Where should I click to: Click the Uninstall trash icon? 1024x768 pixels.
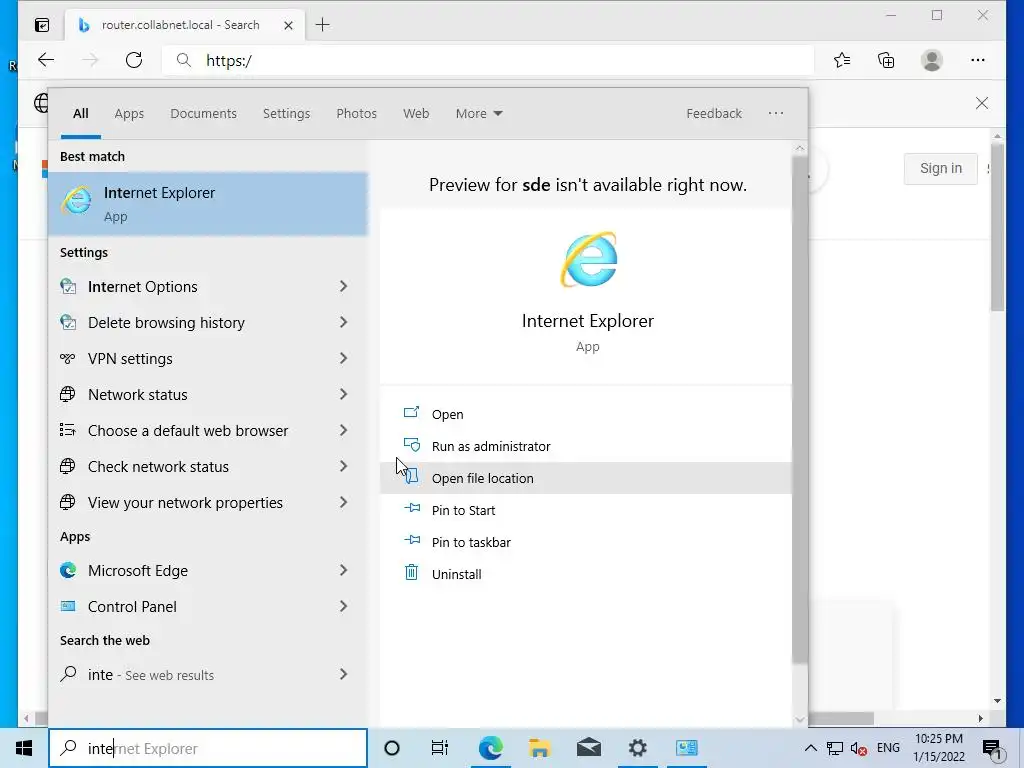tap(411, 573)
